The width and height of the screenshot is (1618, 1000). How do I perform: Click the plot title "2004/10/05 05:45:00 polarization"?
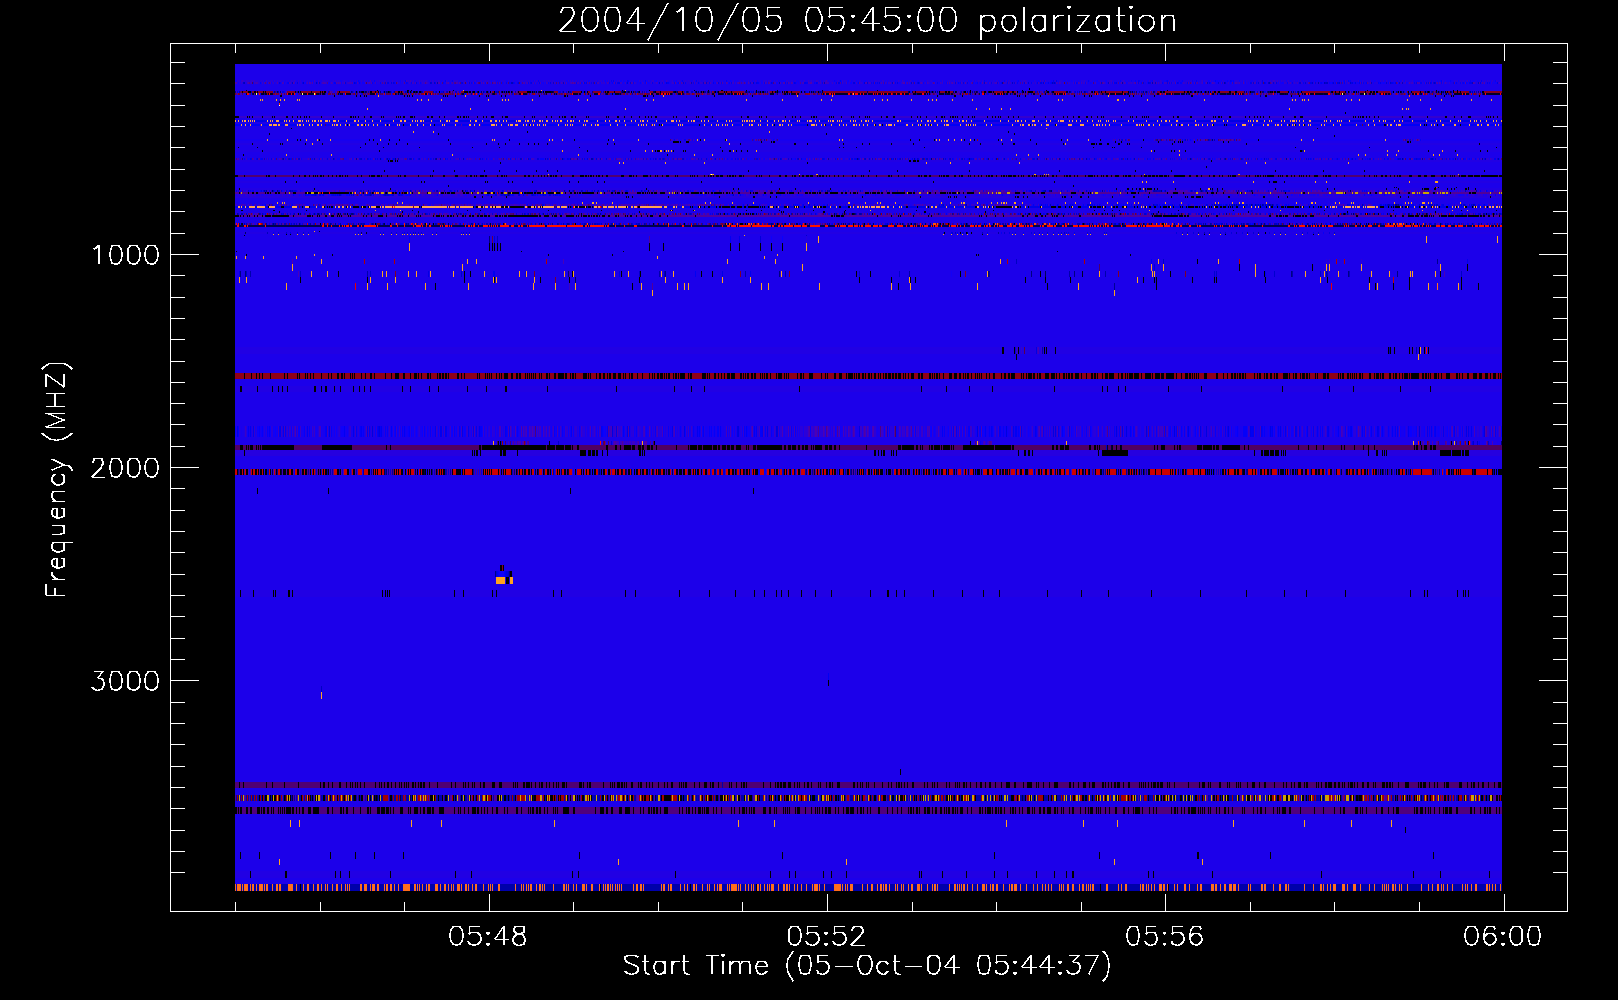pyautogui.click(x=867, y=21)
